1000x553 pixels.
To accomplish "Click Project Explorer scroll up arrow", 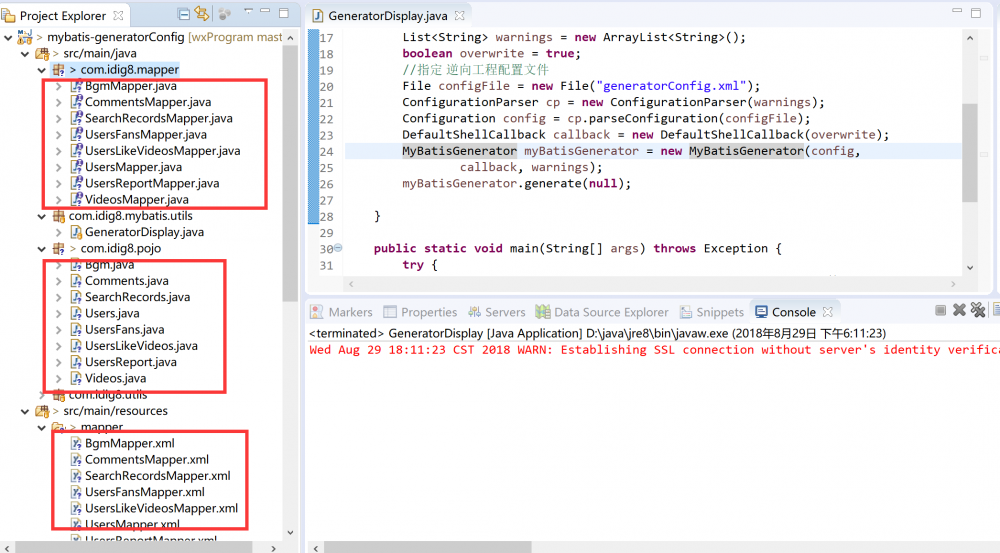I will (x=290, y=38).
